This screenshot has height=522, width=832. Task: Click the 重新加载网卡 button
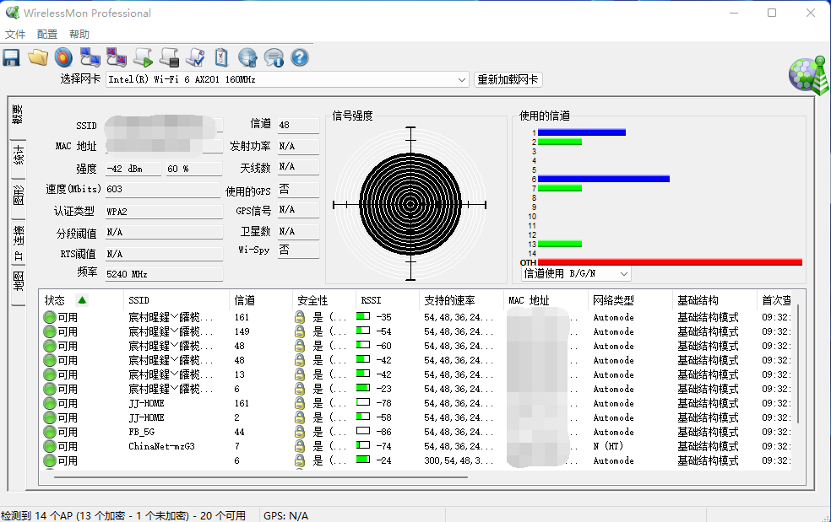point(508,80)
